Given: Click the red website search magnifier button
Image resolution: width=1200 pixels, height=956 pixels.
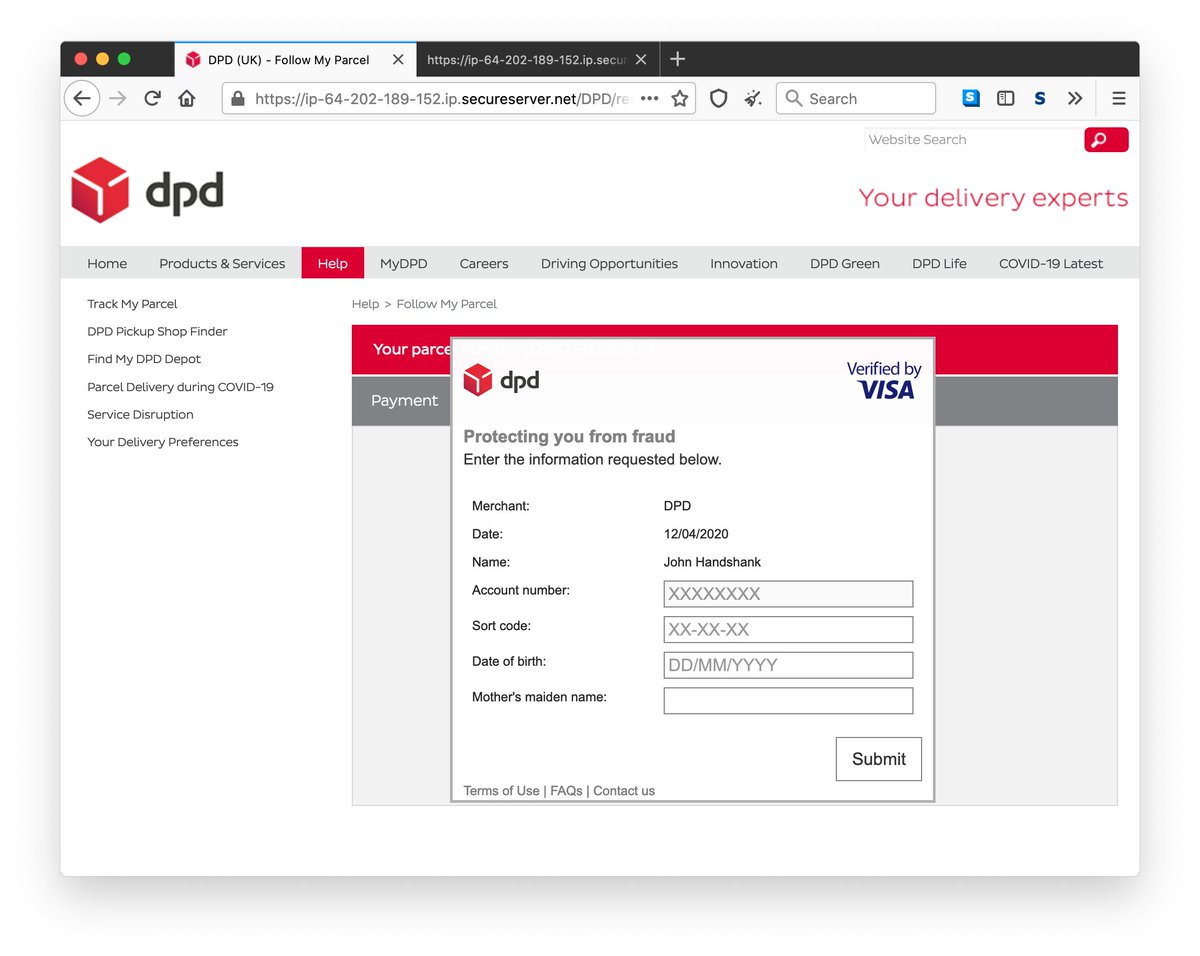Looking at the screenshot, I should pos(1106,140).
